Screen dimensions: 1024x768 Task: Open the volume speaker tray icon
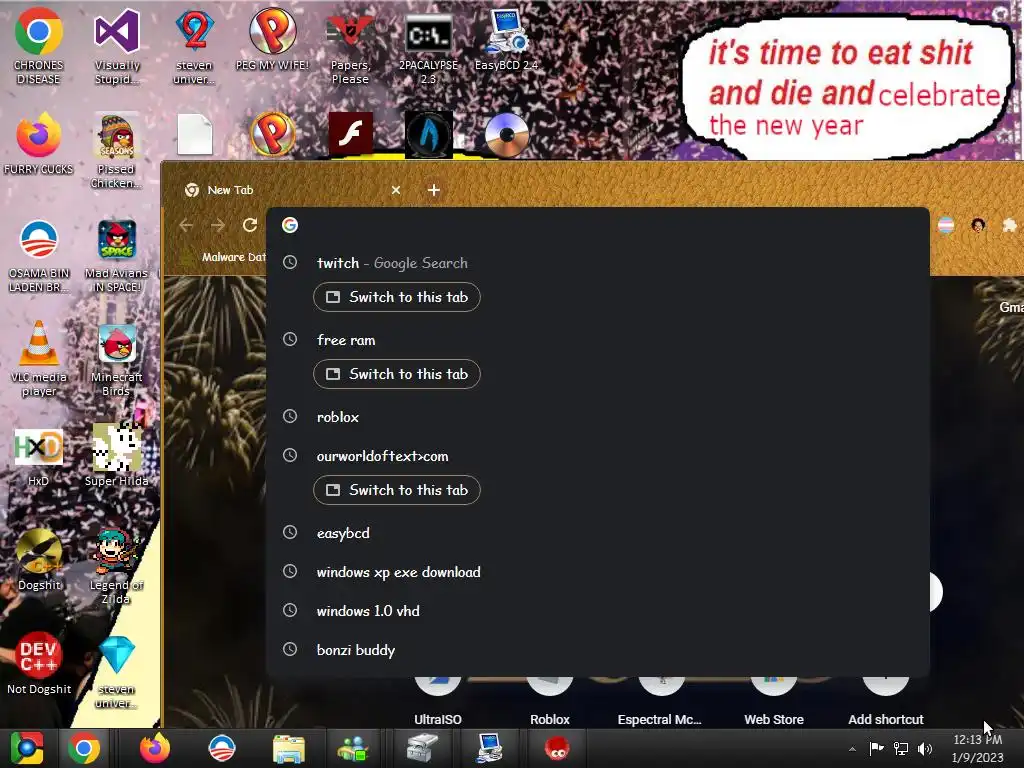click(x=925, y=748)
